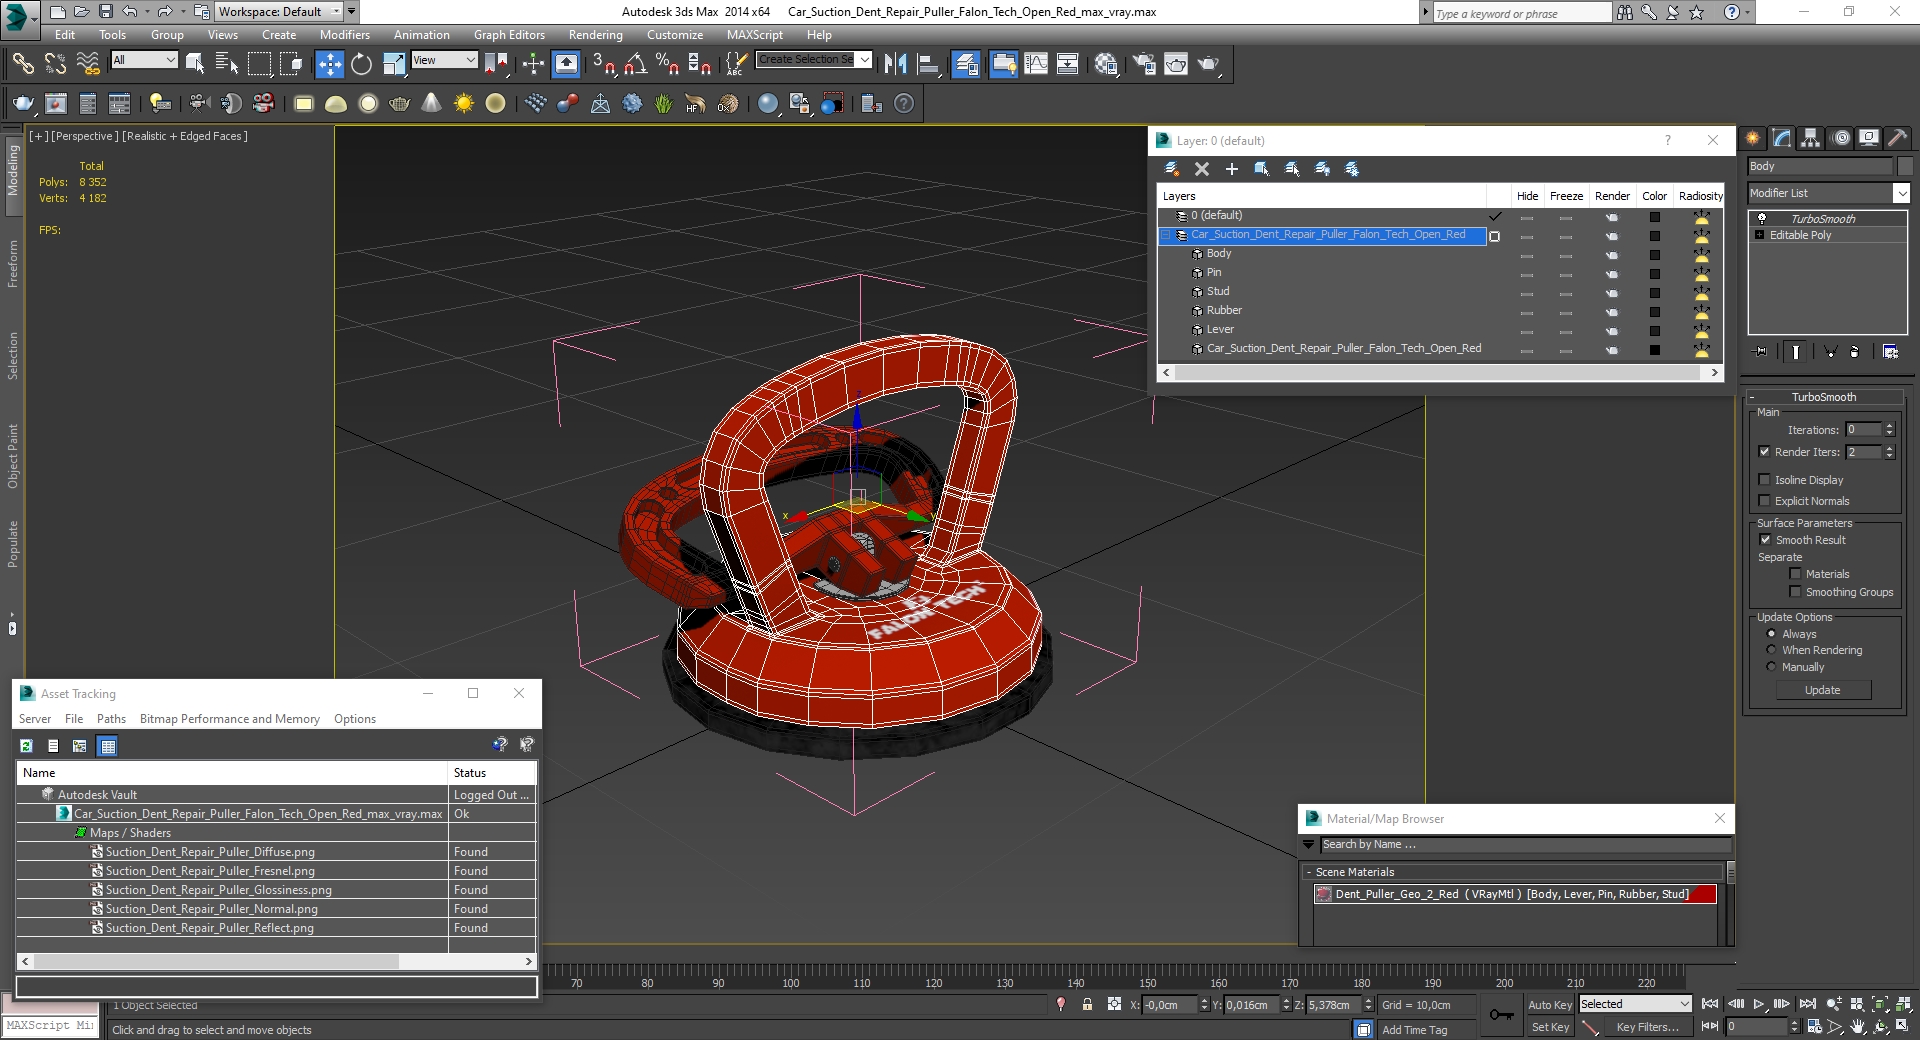This screenshot has height=1040, width=1920.
Task: Open the Modifier List dropdown
Action: coord(1828,193)
